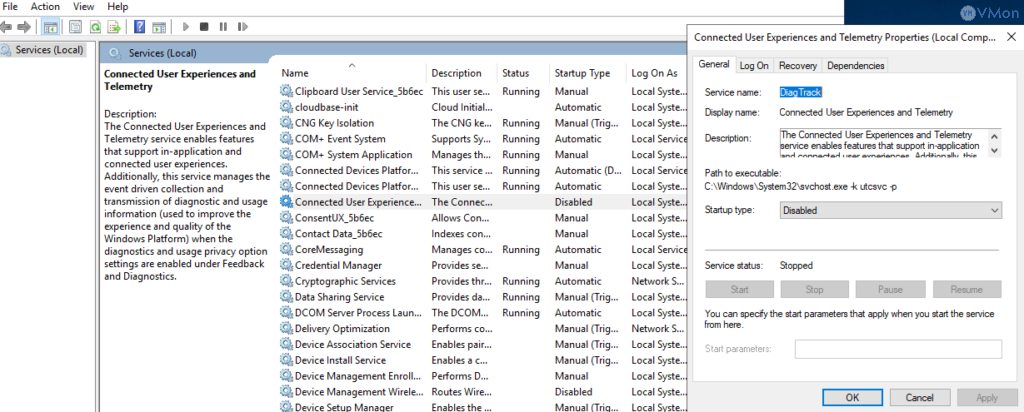
Task: Click the Back arrow in the toolbar
Action: coord(8,26)
